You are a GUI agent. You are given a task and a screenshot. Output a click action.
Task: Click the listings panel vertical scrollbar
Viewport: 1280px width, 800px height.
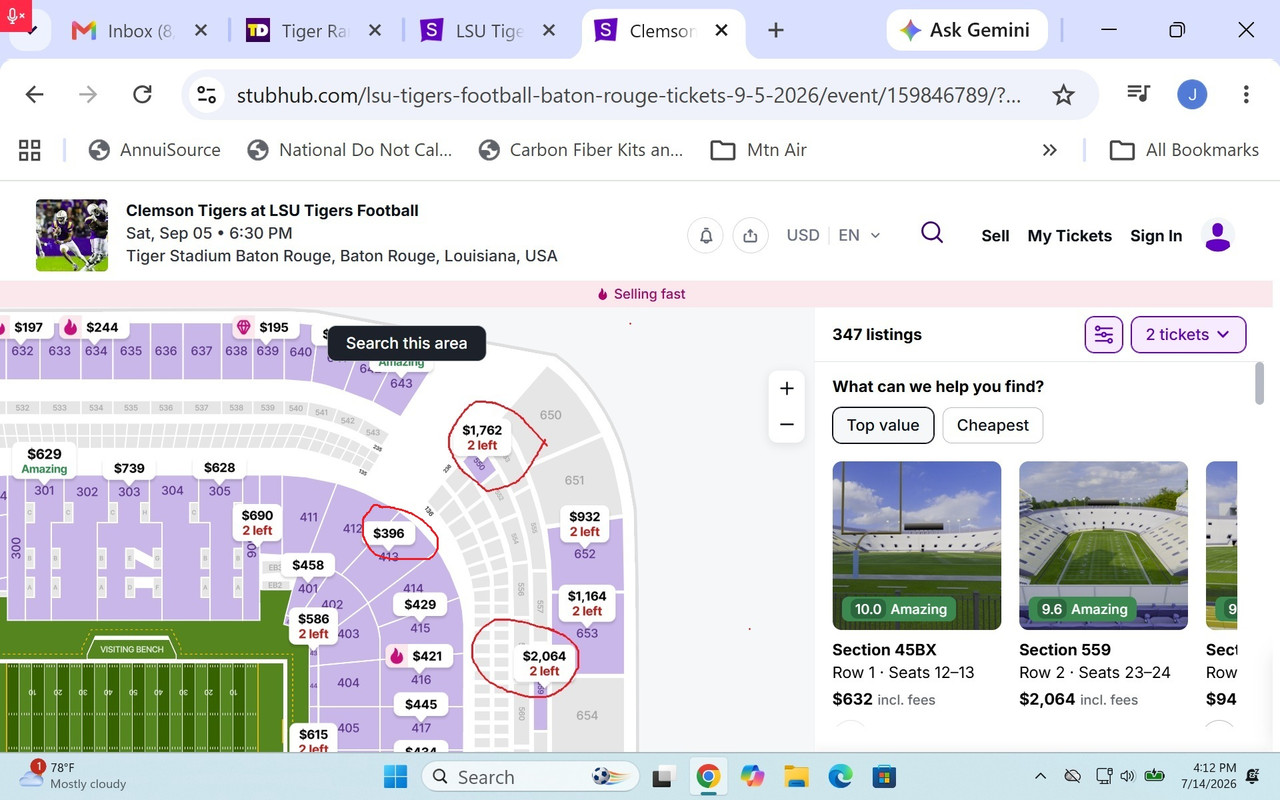(x=1259, y=383)
